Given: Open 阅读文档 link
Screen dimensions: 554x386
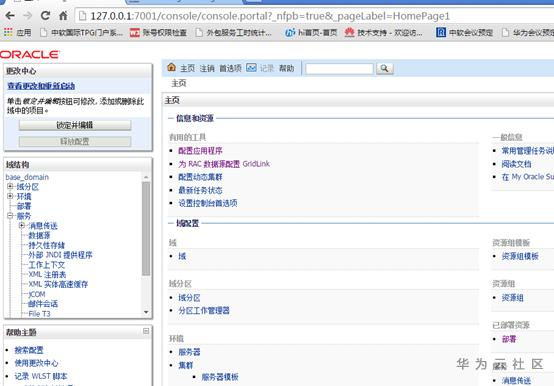Looking at the screenshot, I should (517, 164).
